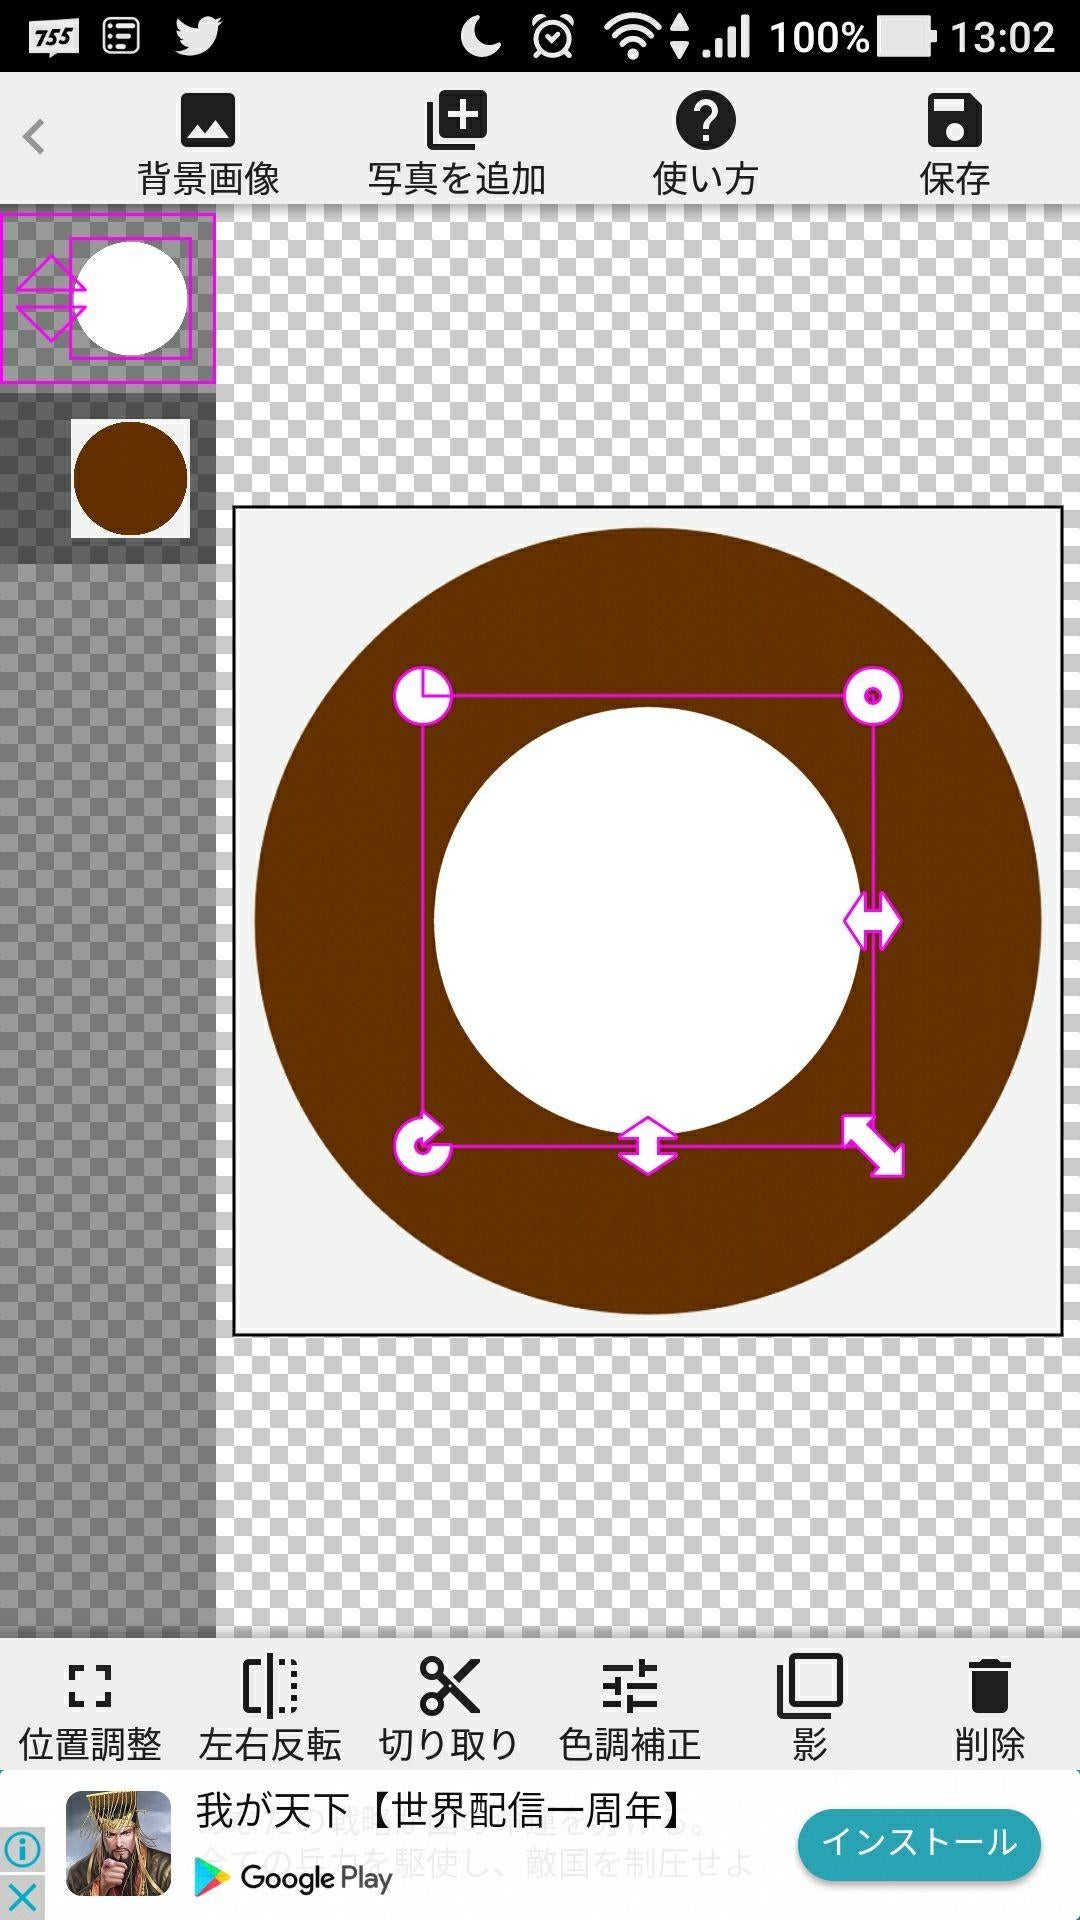Image resolution: width=1080 pixels, height=1920 pixels.
Task: Open the 背景画像 background image option
Action: [208, 143]
